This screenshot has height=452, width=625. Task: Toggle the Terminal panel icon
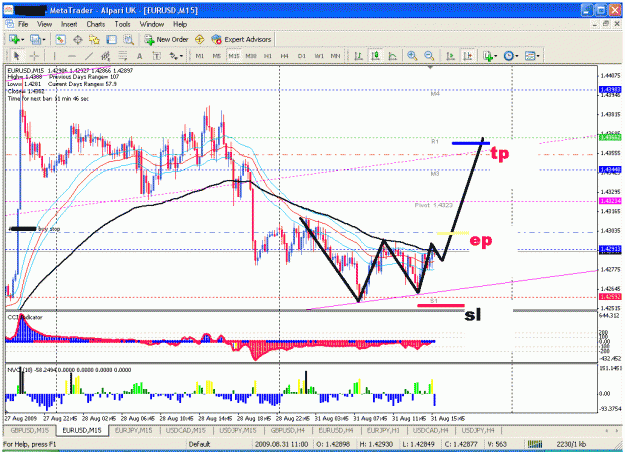pyautogui.click(x=111, y=39)
